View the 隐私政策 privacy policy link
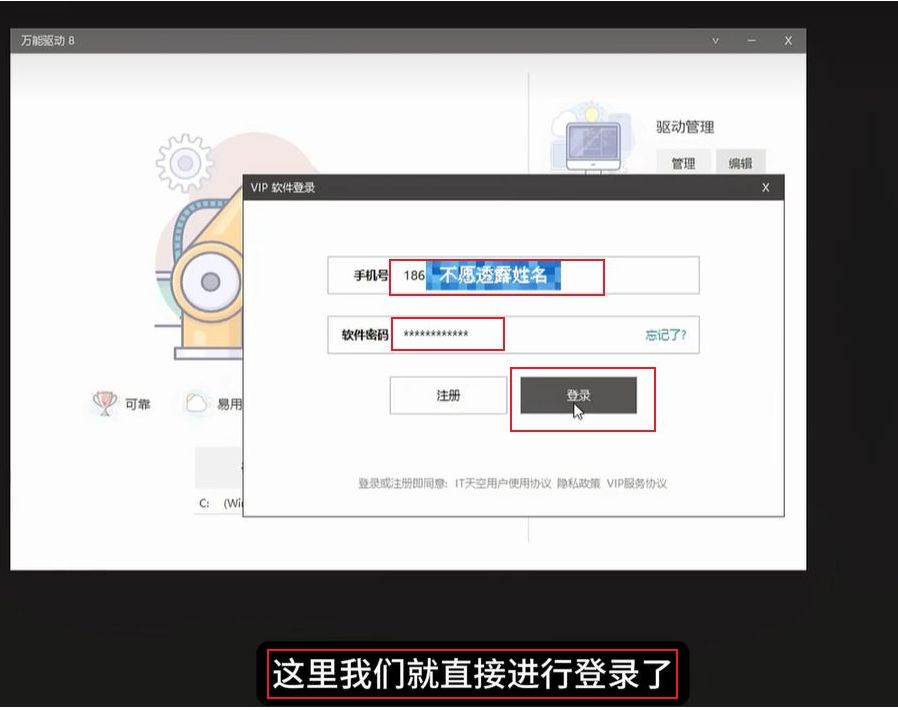Image resolution: width=898 pixels, height=710 pixels. tap(579, 483)
